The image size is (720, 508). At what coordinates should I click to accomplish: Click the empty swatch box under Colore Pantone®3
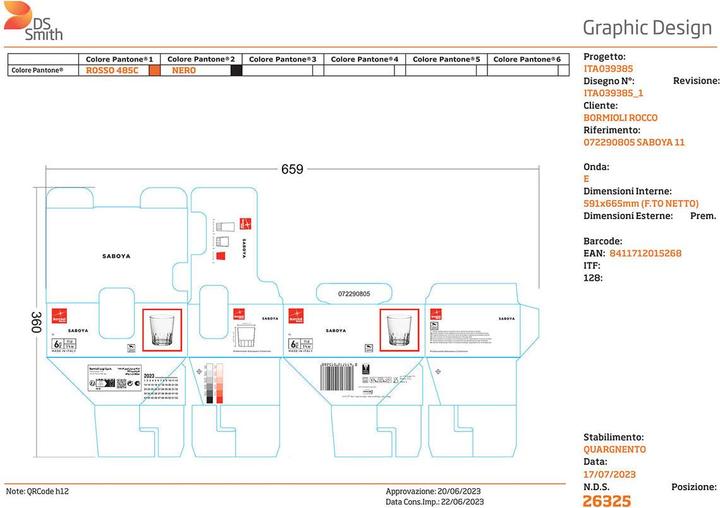pyautogui.click(x=318, y=70)
